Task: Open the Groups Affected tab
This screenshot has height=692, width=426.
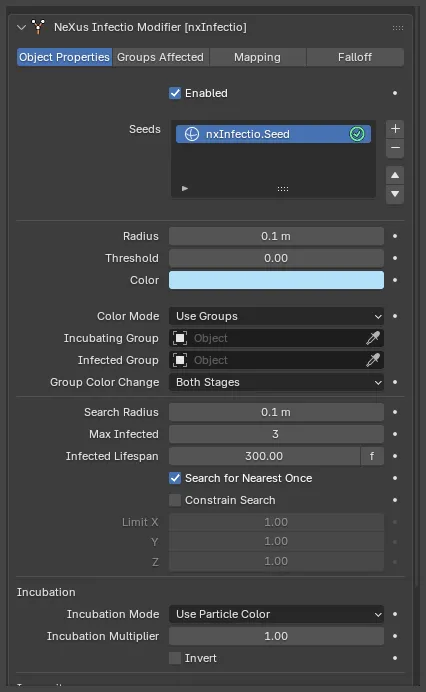Action: pos(161,57)
